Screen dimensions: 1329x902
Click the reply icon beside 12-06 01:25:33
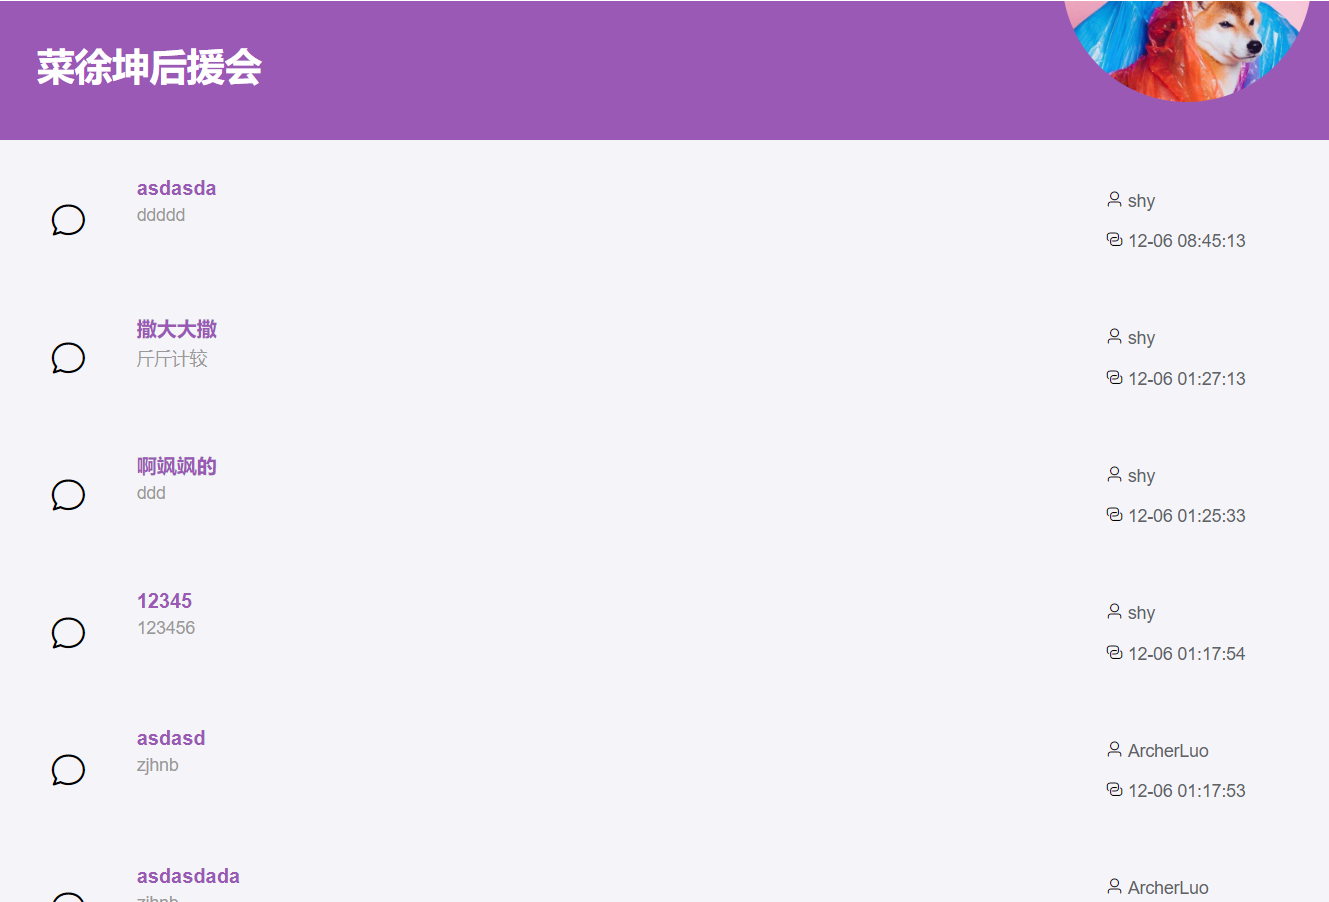tap(1114, 515)
